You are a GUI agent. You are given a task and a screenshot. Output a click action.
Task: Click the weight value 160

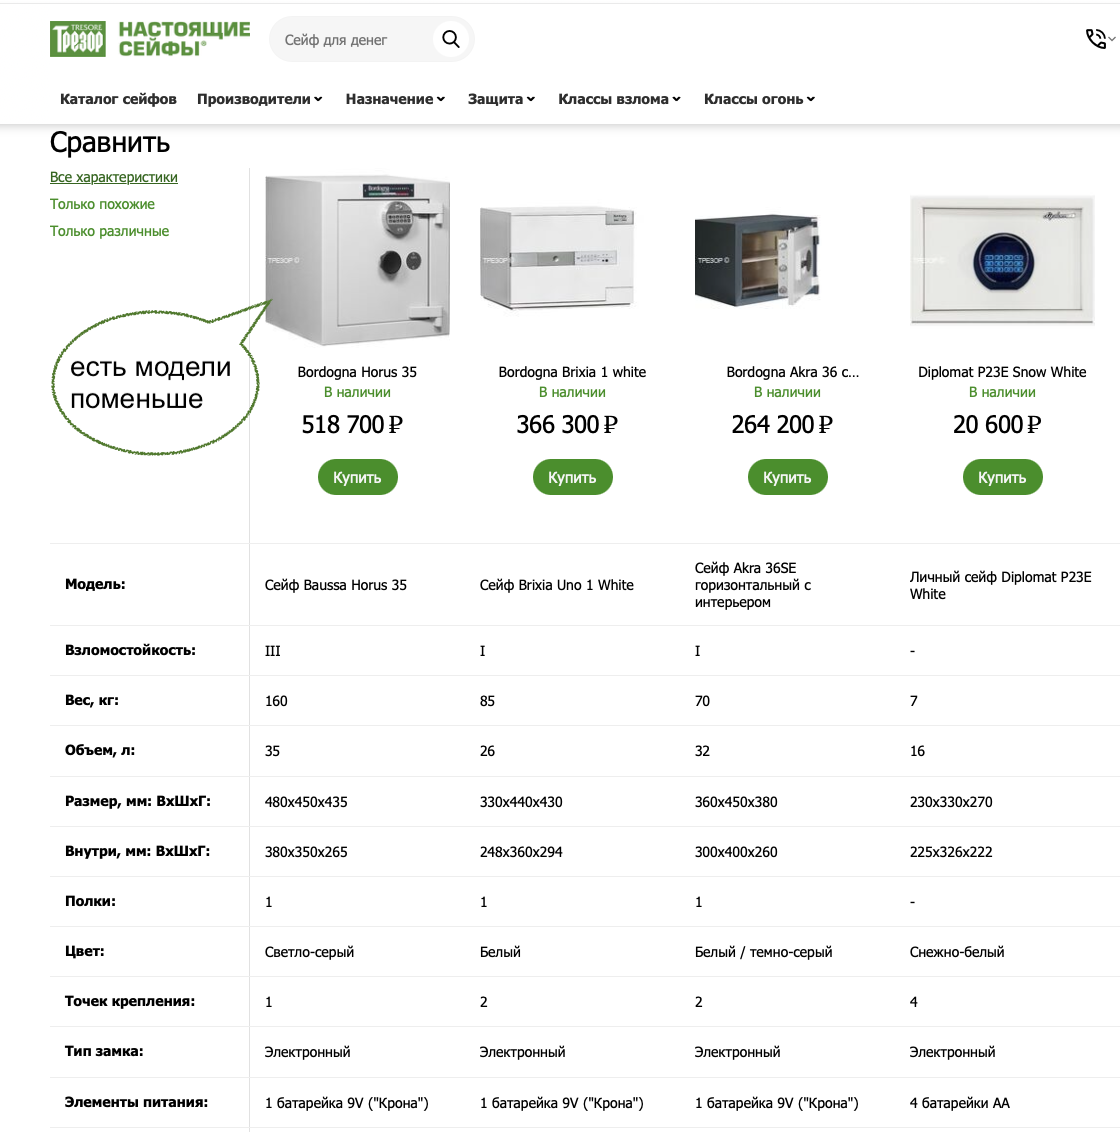tap(276, 701)
